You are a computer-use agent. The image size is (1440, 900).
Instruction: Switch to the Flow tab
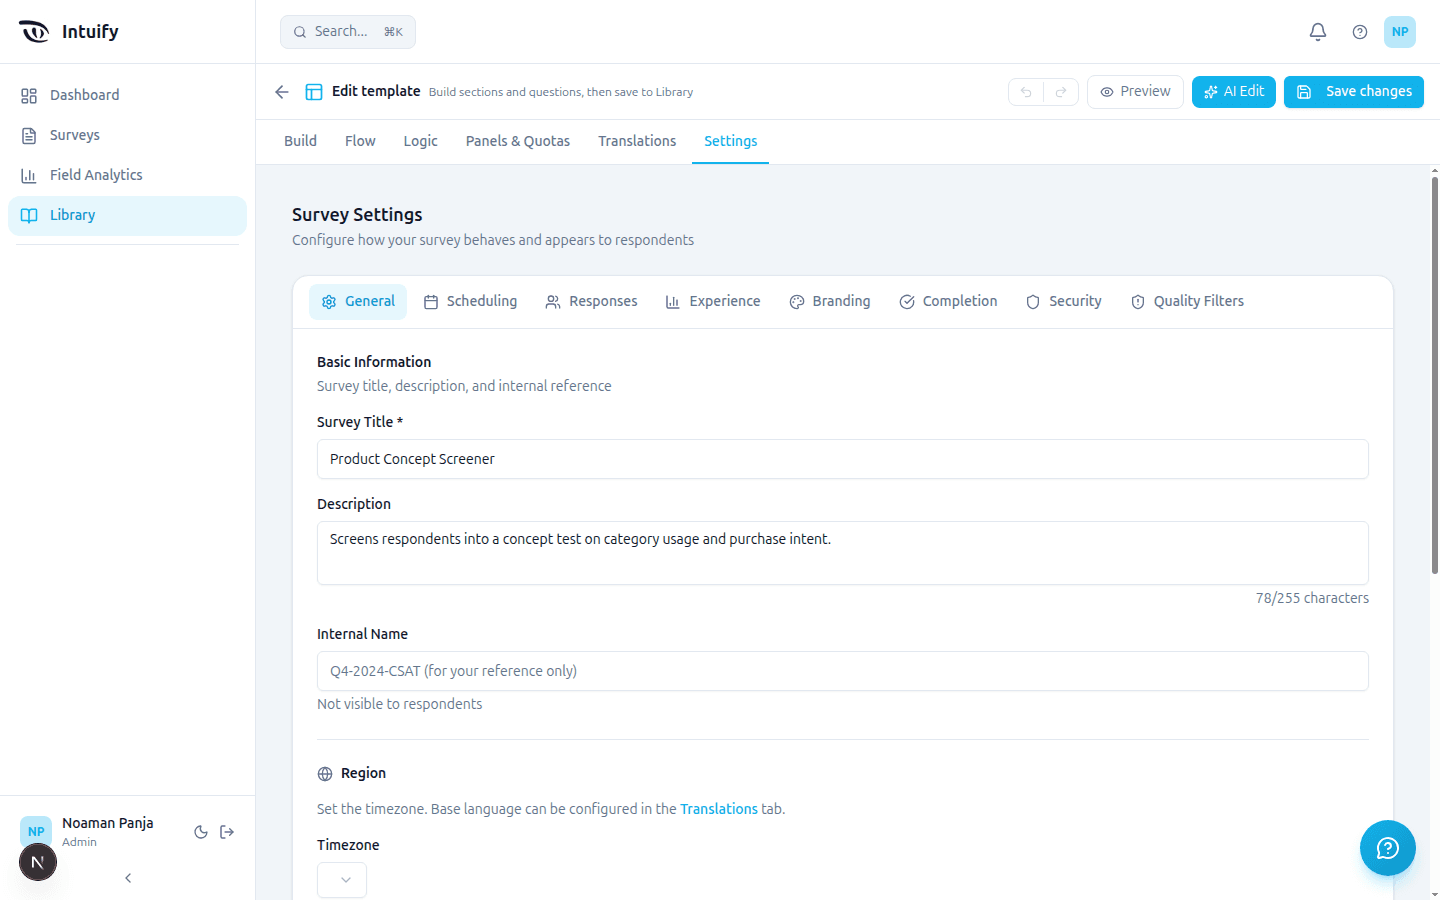(x=360, y=141)
